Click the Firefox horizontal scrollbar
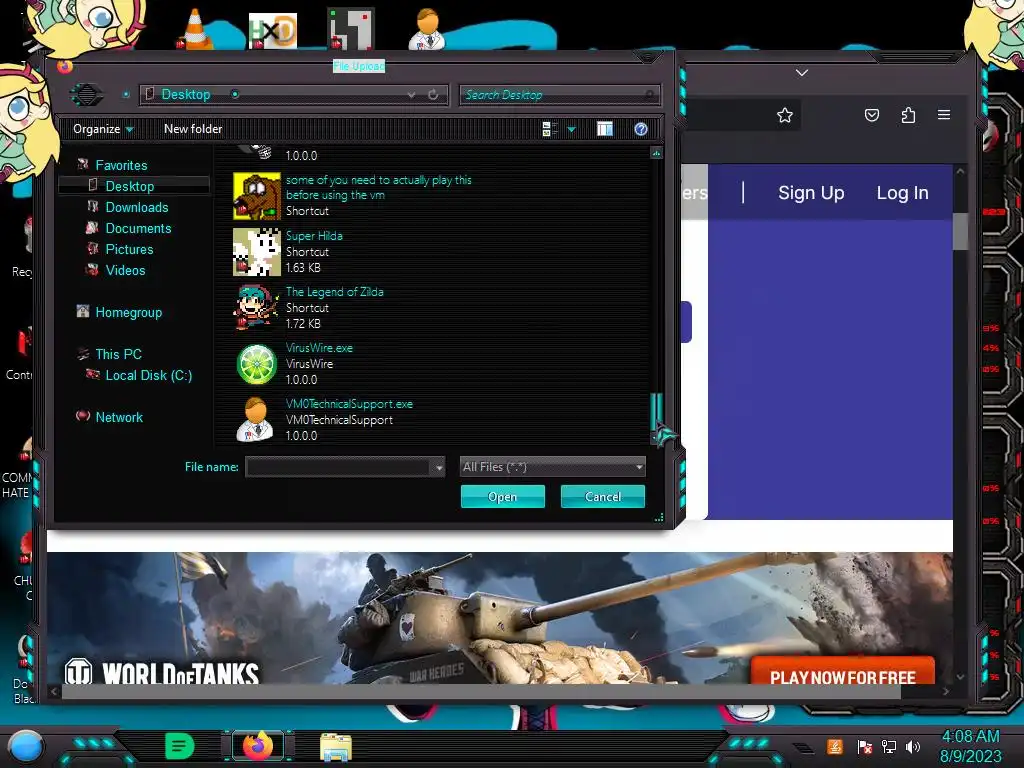This screenshot has width=1024, height=768. click(x=481, y=691)
